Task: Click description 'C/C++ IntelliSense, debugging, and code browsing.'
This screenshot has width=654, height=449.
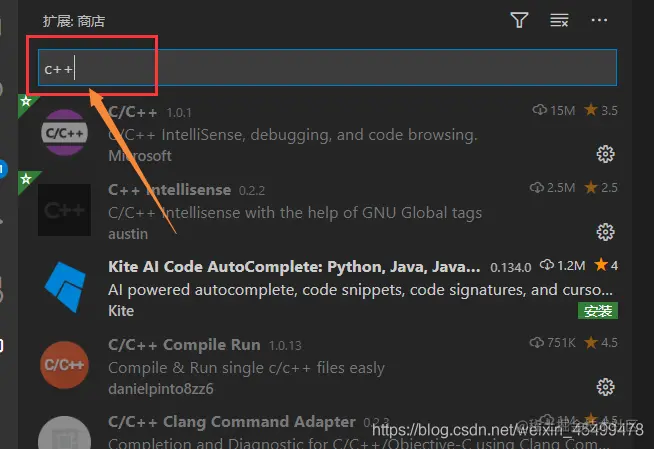Action: pyautogui.click(x=293, y=135)
